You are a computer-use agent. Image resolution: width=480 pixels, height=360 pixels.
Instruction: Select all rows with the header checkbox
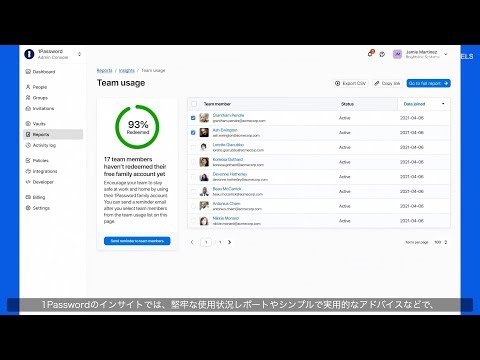tap(194, 104)
